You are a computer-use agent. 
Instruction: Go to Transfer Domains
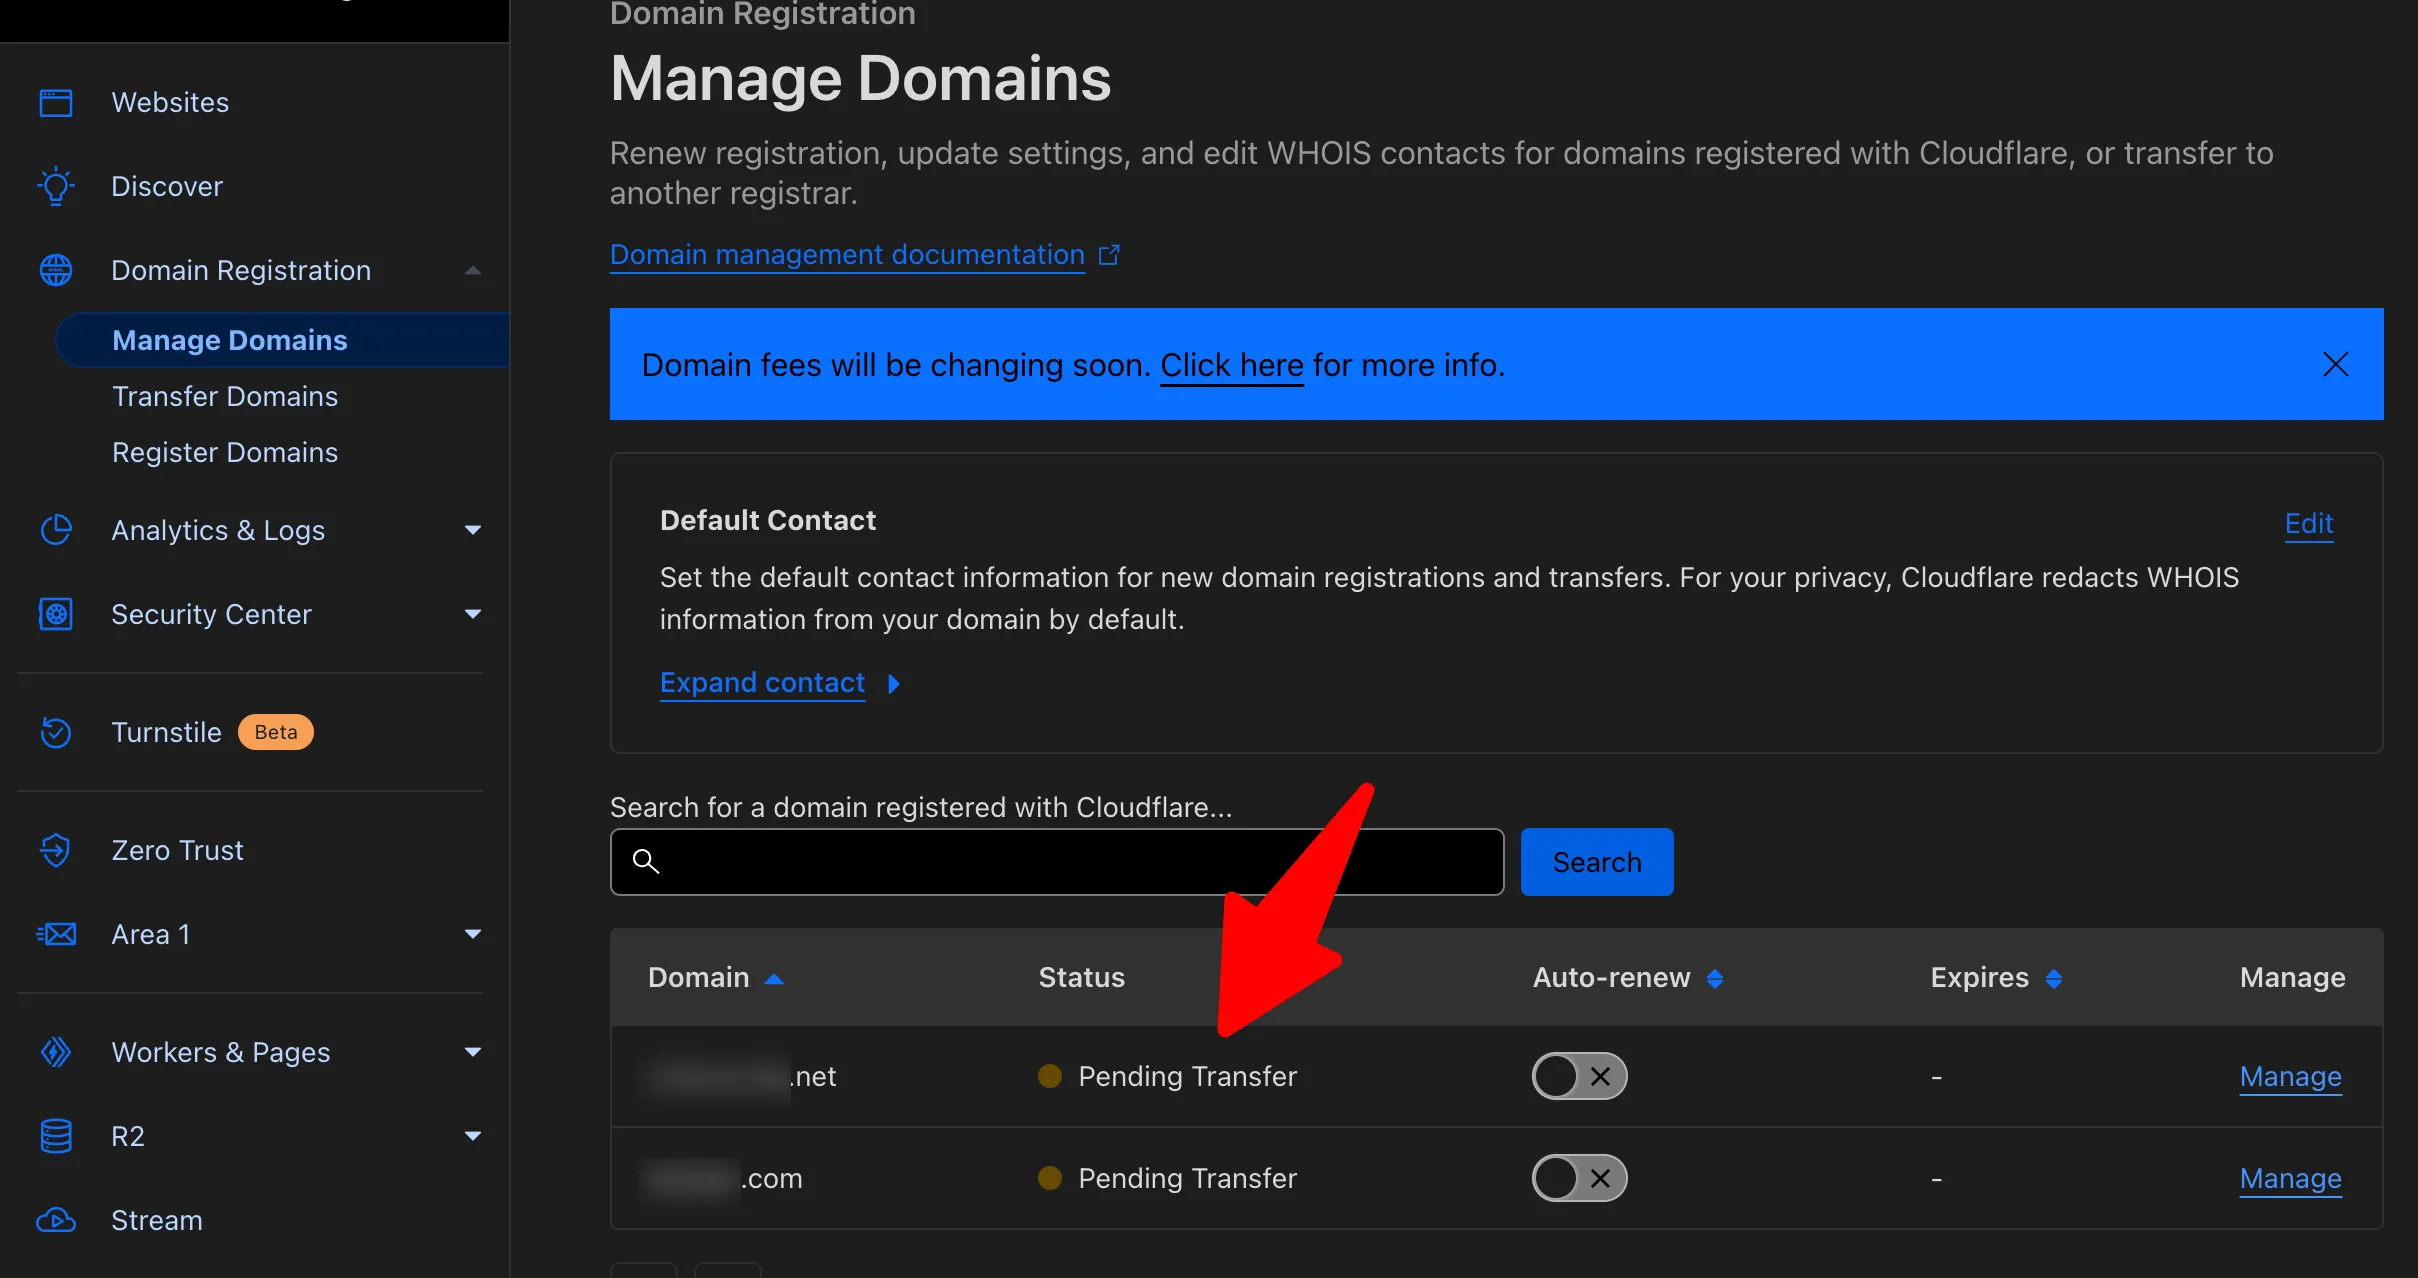tap(225, 396)
